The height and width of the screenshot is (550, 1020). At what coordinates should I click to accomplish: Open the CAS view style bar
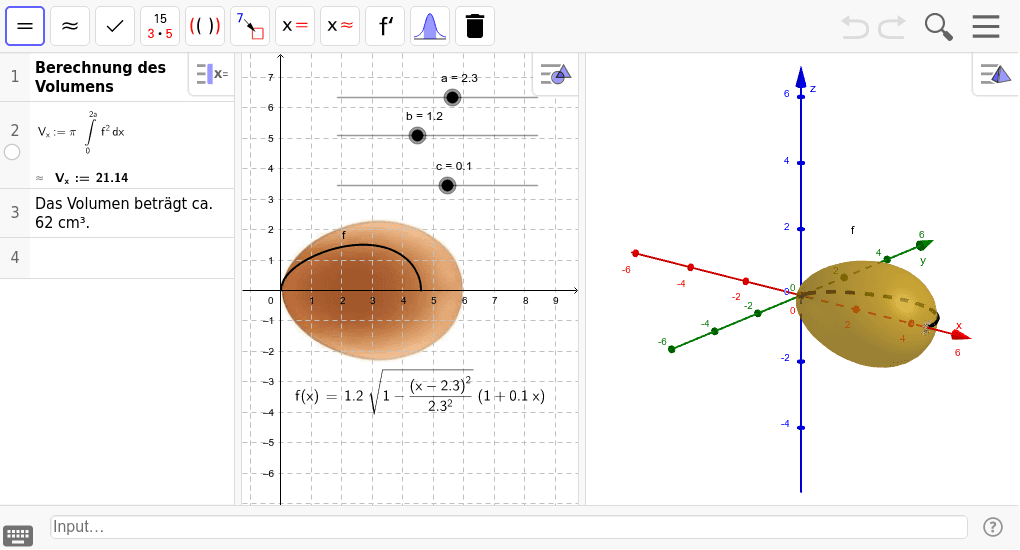pyautogui.click(x=212, y=74)
